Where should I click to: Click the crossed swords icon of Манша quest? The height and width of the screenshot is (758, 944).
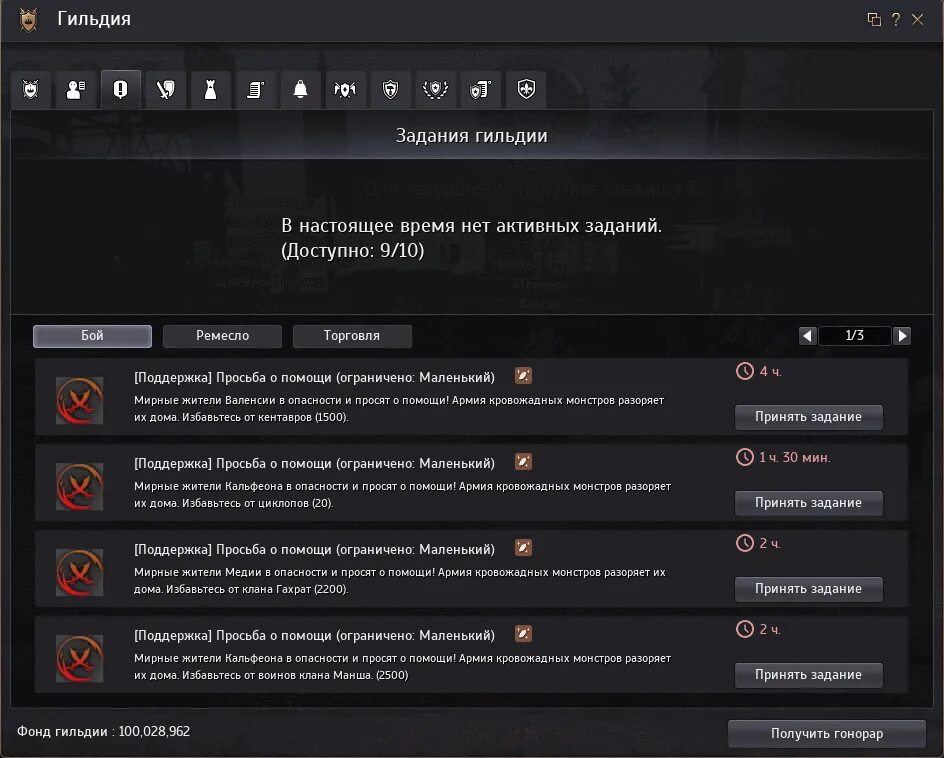[79, 659]
